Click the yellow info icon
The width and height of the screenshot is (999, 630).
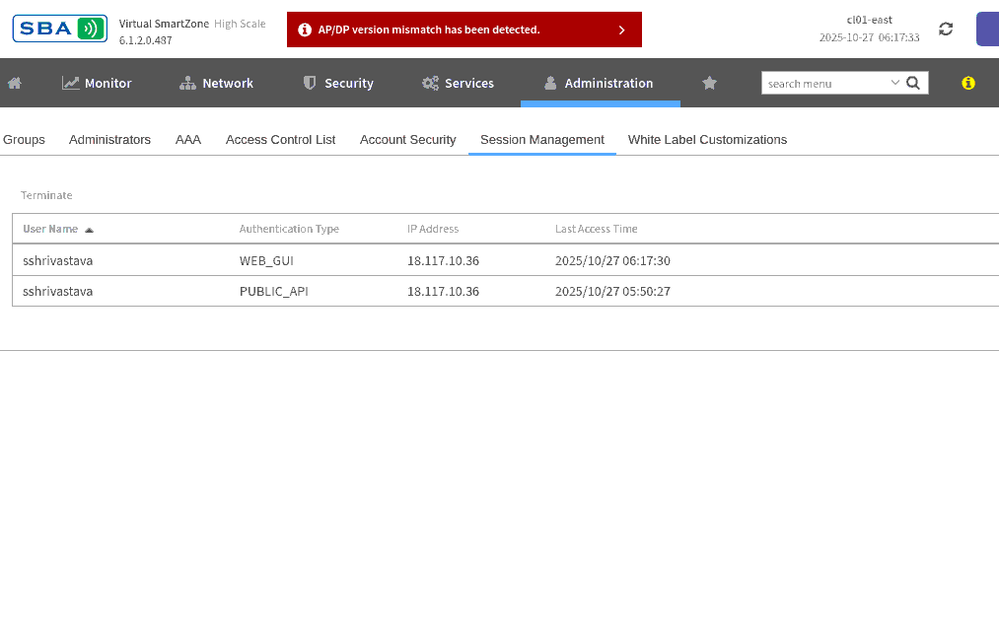coord(967,84)
